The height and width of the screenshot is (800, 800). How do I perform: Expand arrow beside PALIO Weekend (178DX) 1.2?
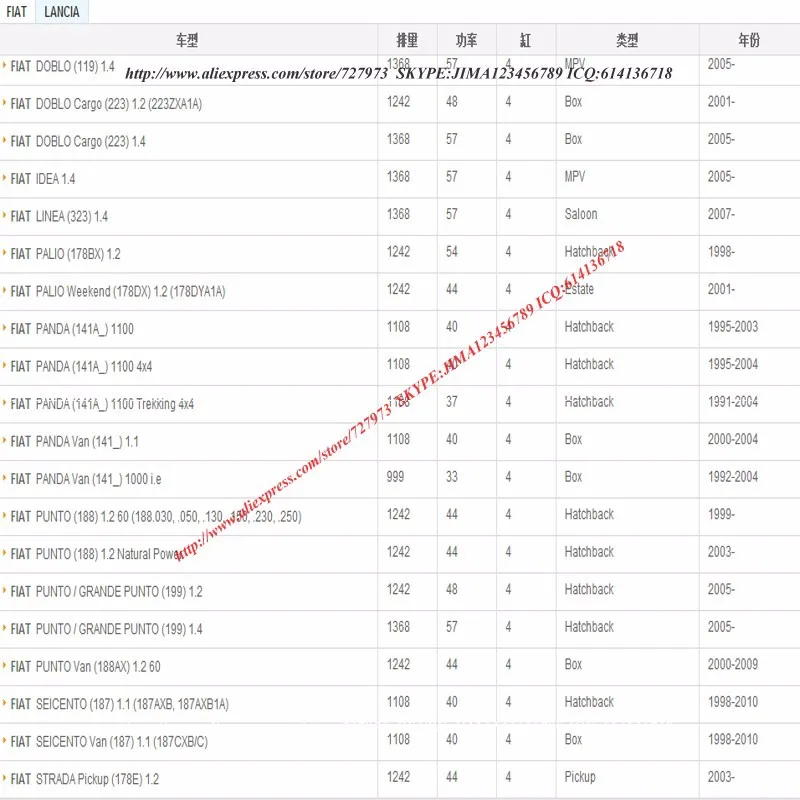[4, 290]
